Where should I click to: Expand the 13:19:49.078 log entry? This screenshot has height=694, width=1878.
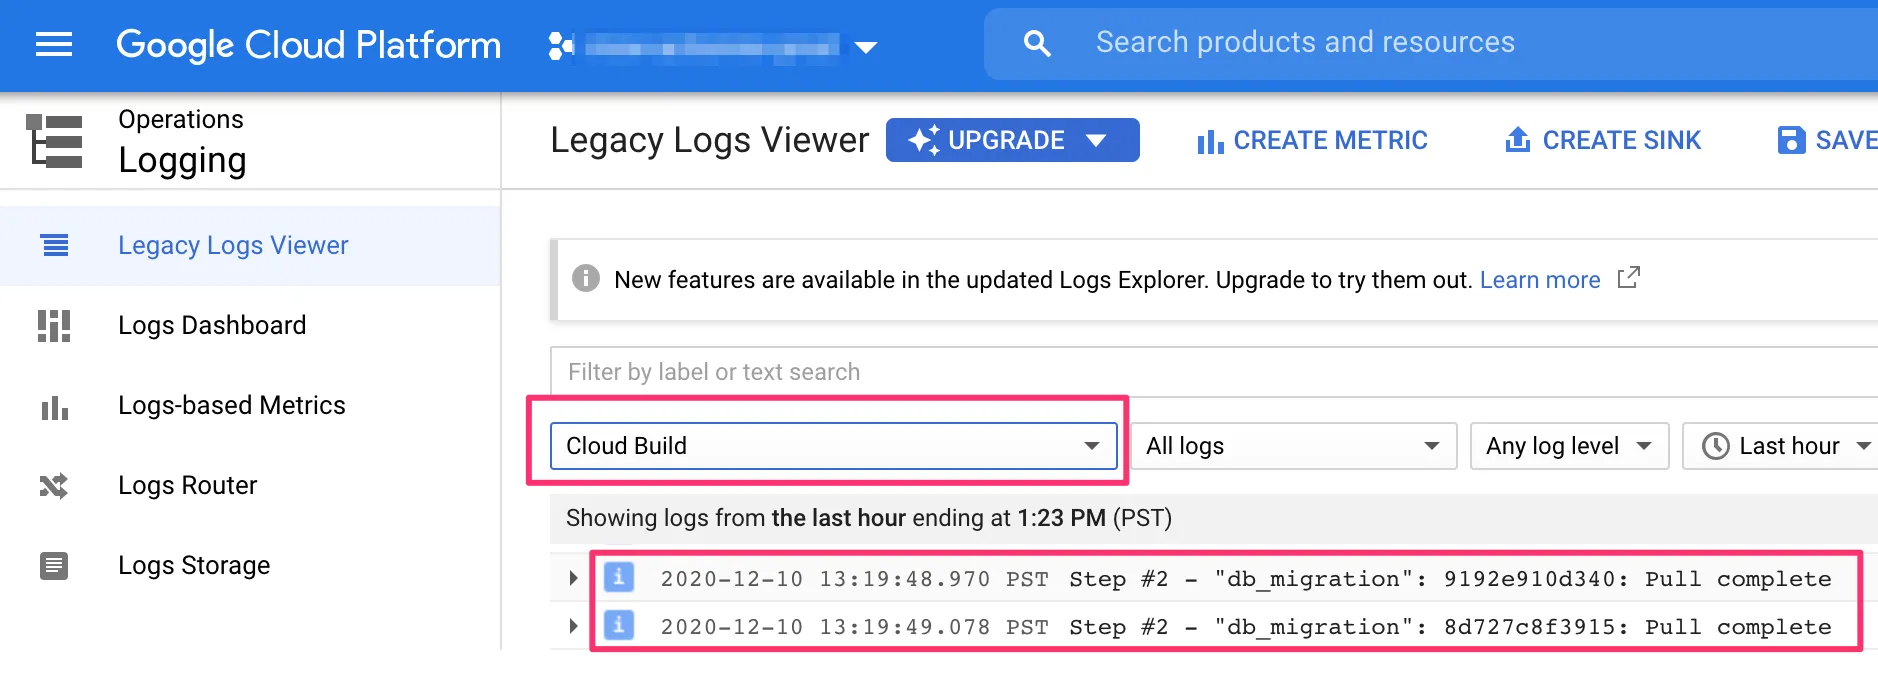tap(573, 626)
